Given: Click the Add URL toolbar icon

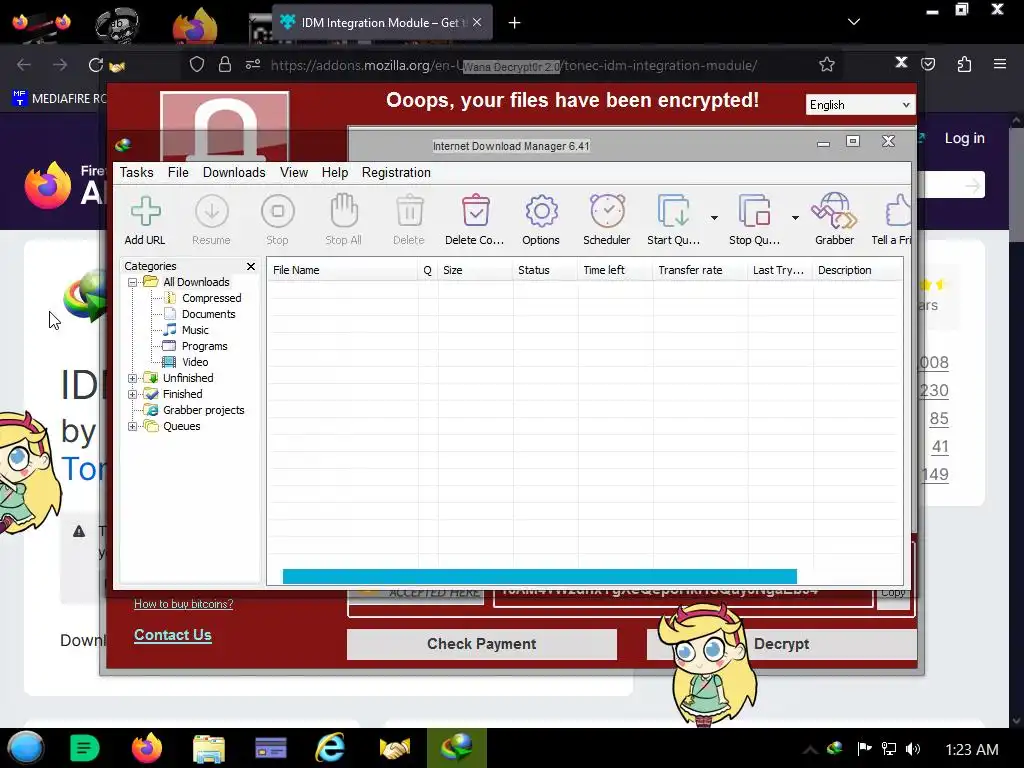Looking at the screenshot, I should (145, 212).
